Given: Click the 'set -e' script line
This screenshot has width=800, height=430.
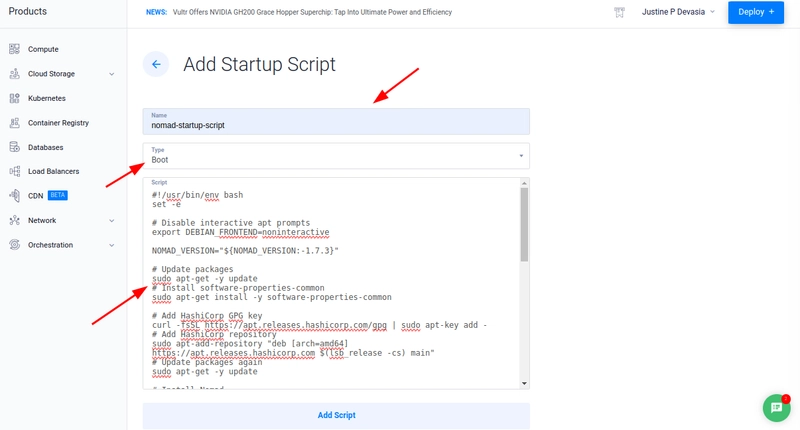Looking at the screenshot, I should click(166, 204).
